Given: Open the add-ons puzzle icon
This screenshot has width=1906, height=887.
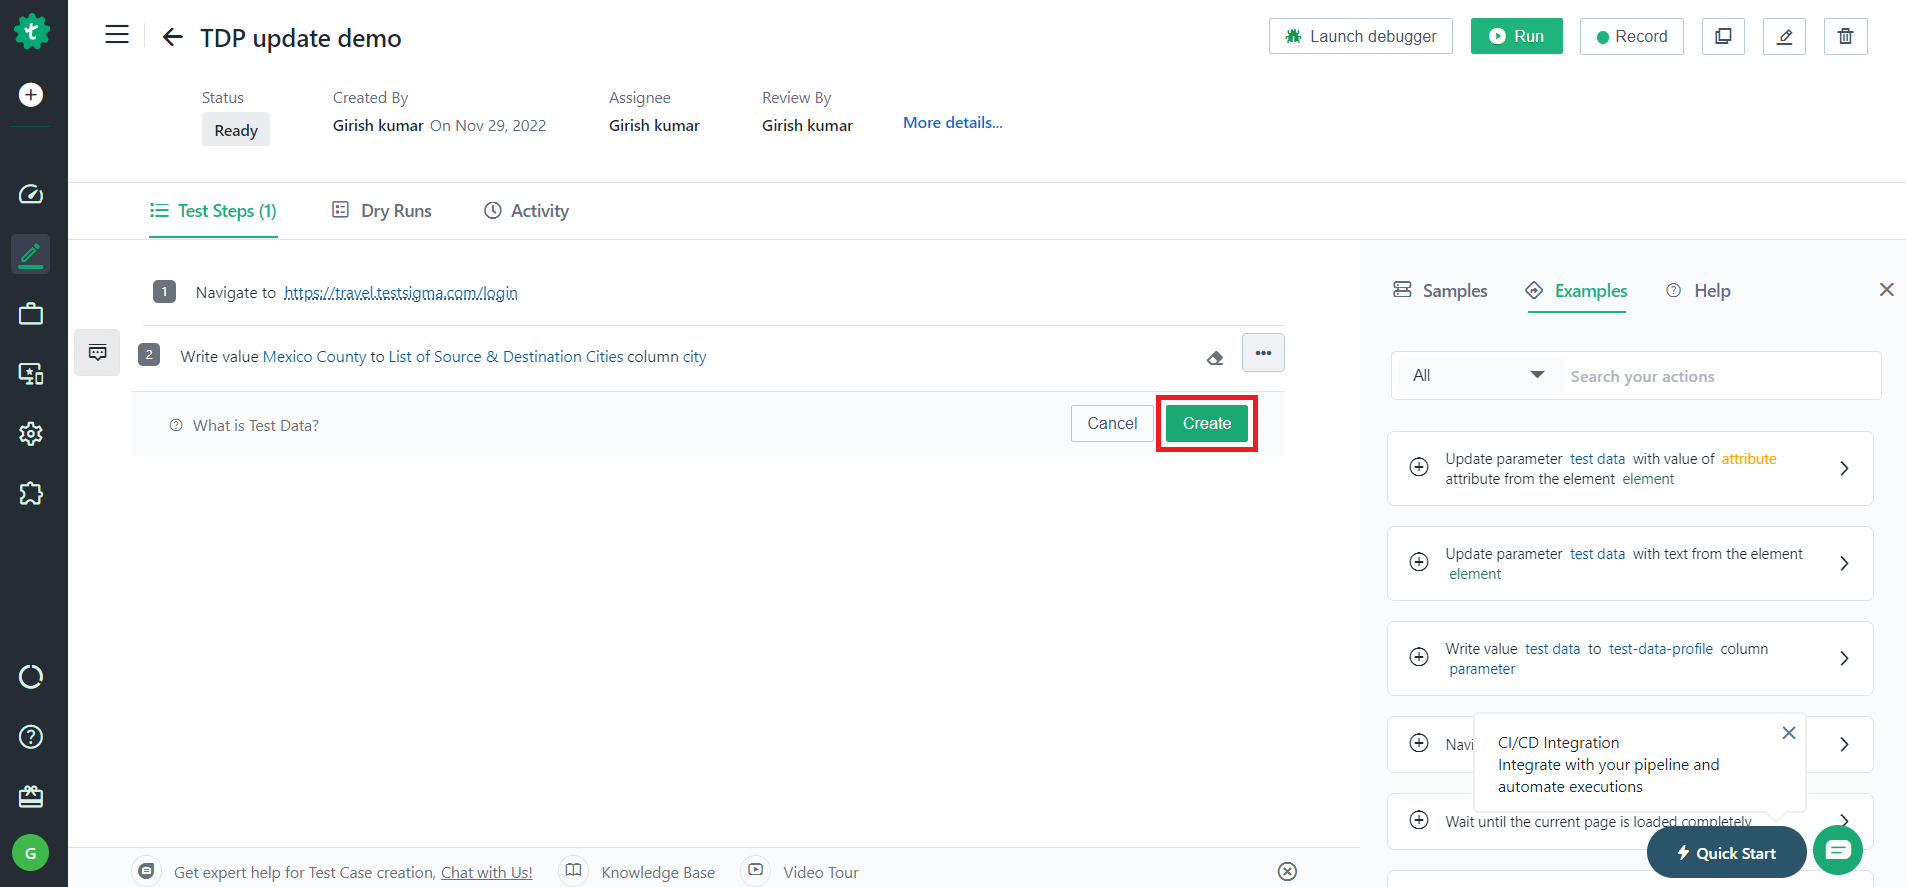Looking at the screenshot, I should tap(31, 493).
